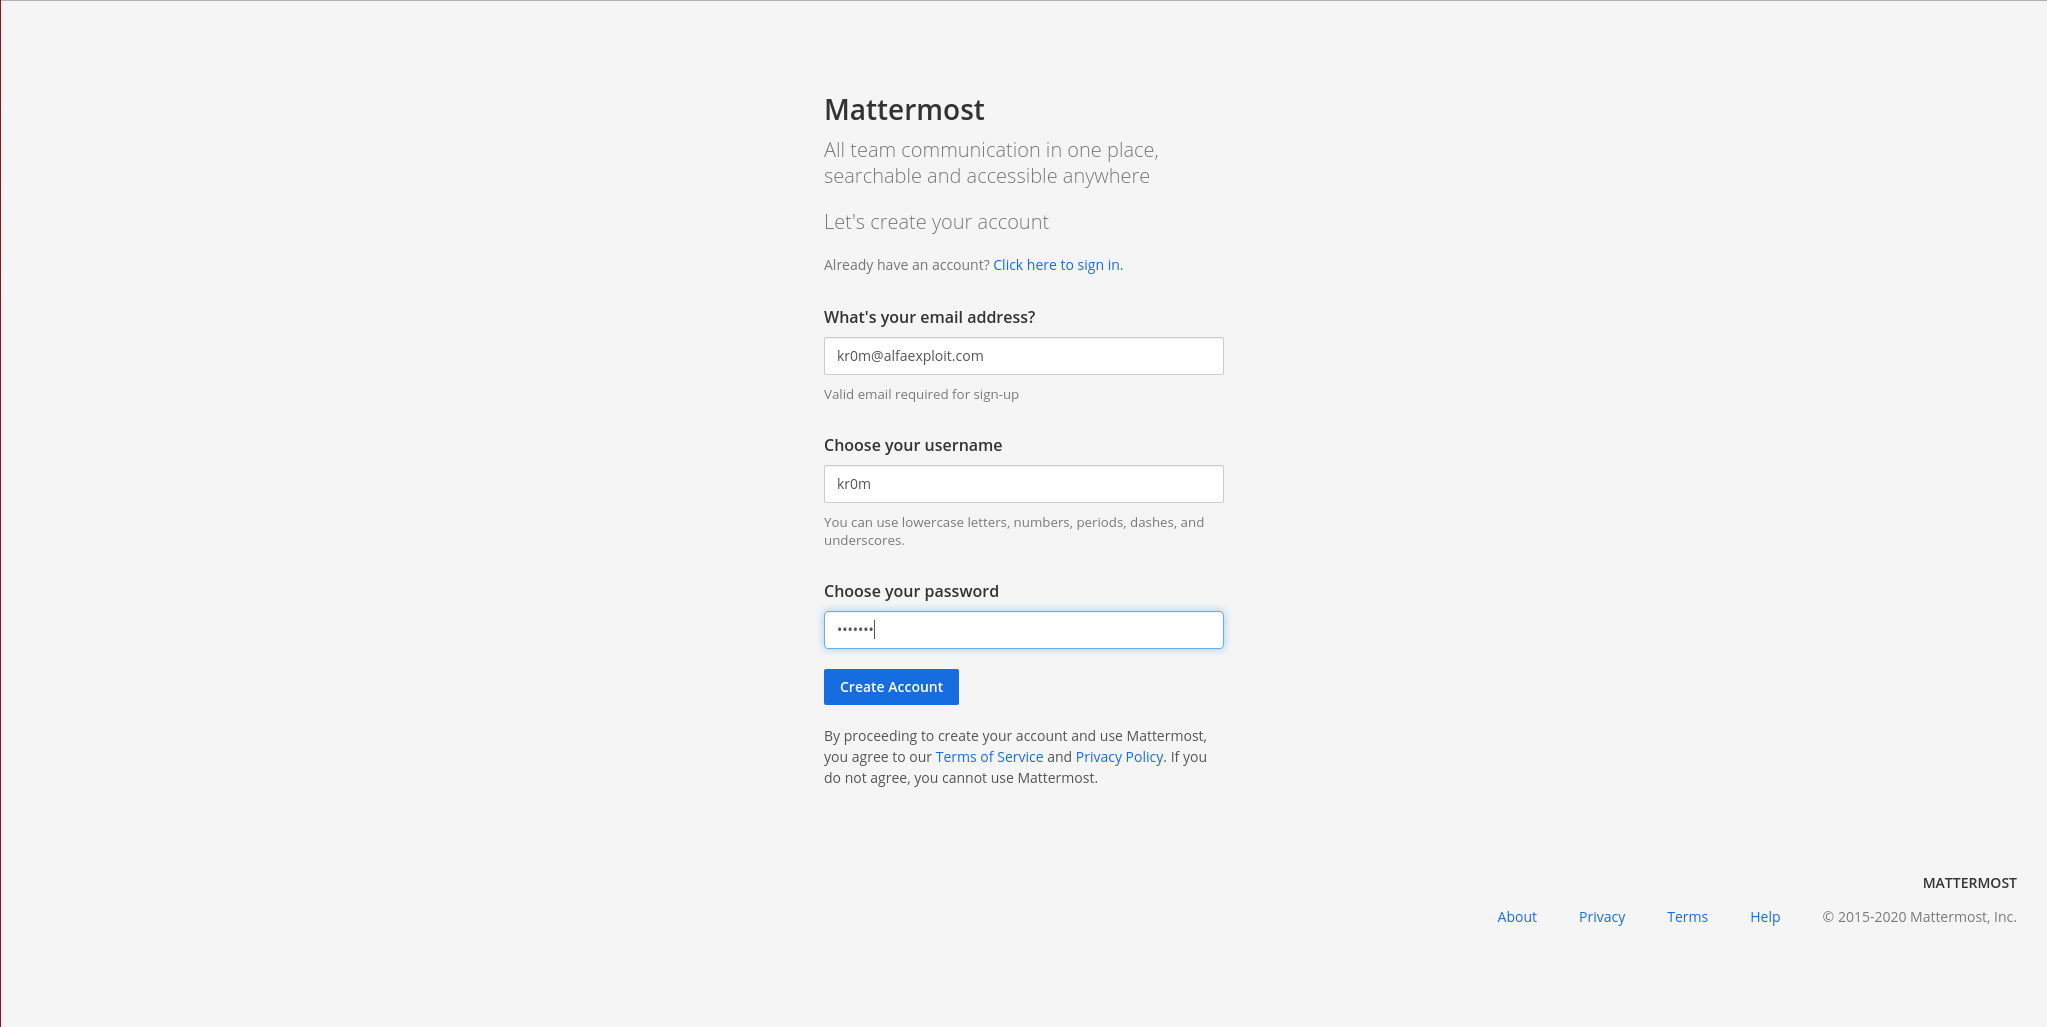Go to the About footer link
The height and width of the screenshot is (1027, 2047).
click(1516, 917)
